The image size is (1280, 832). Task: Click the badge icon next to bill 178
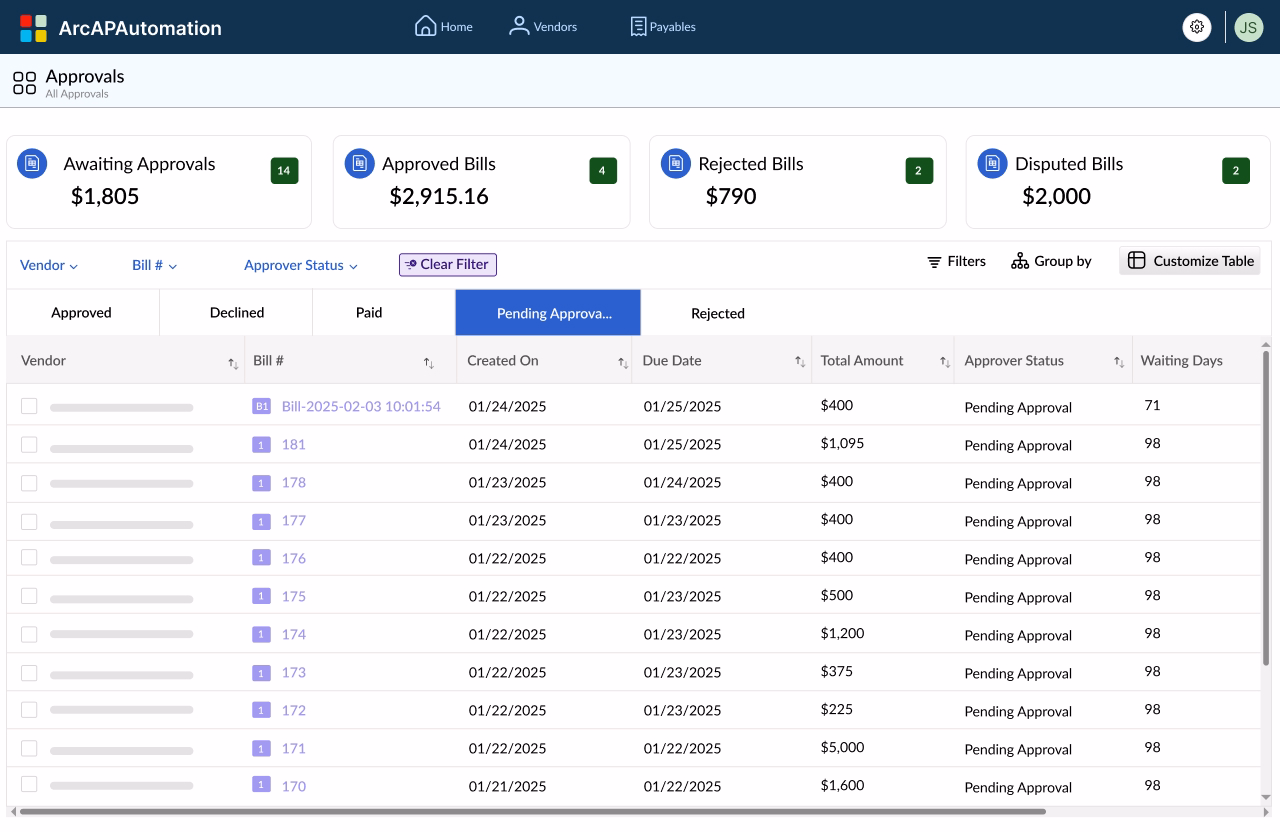(x=261, y=482)
